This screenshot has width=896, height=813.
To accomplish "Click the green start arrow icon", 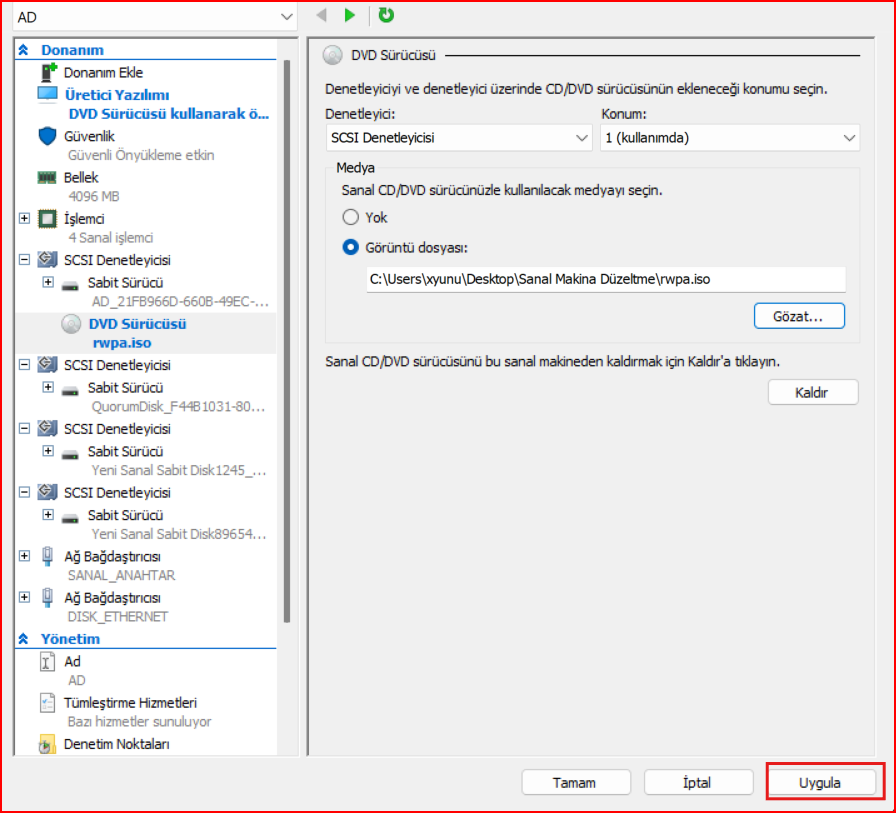I will click(350, 15).
